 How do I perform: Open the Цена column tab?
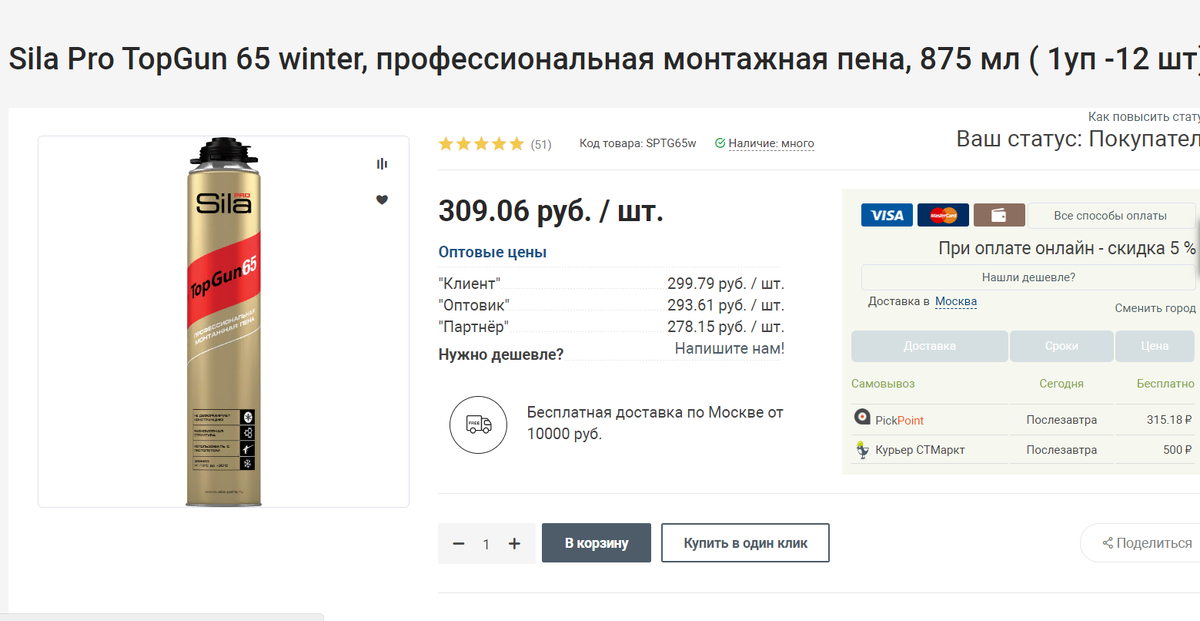coord(1155,346)
